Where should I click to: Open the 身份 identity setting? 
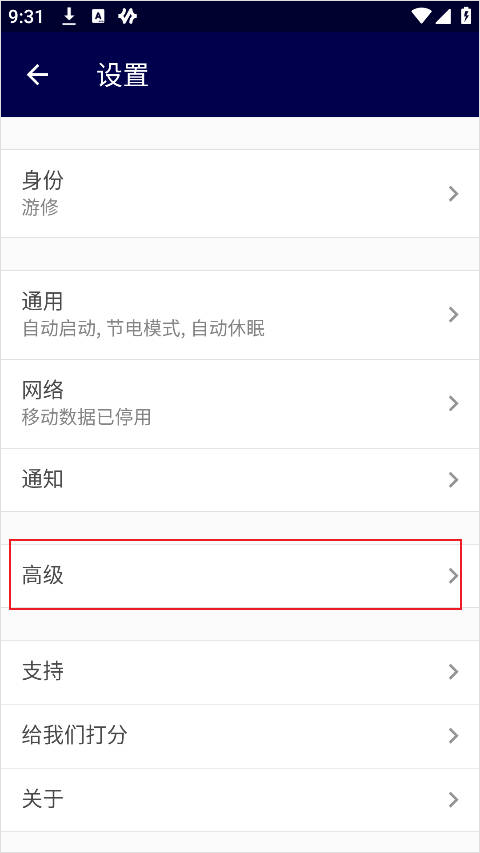[240, 194]
